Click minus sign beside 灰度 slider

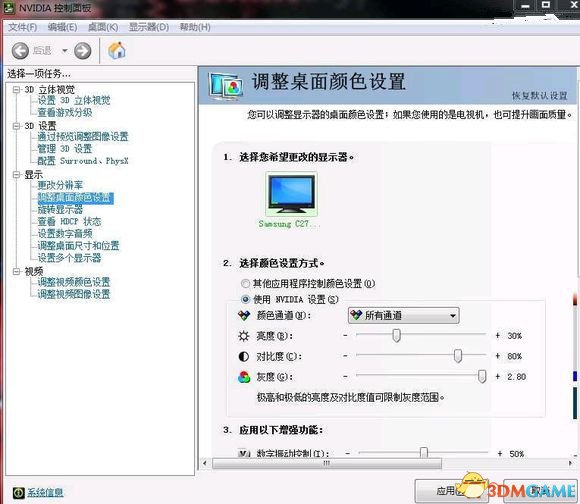[x=345, y=376]
